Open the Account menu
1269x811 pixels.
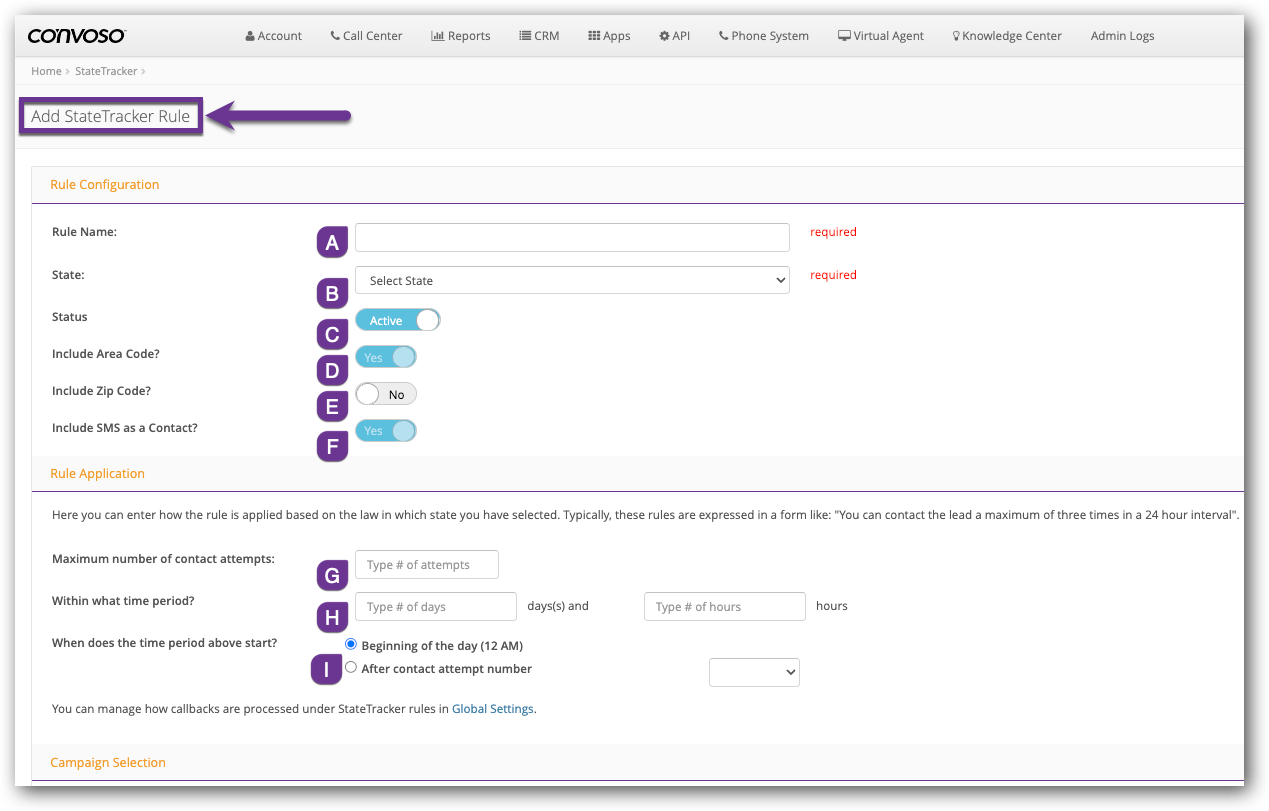pos(273,36)
